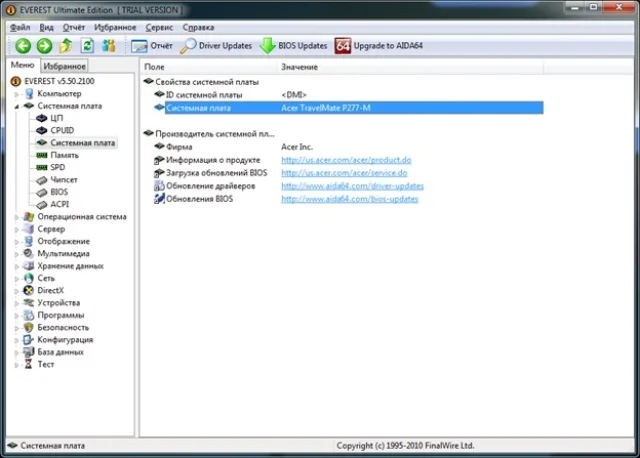640x458 pixels.
Task: Click the Компьютер computer icon
Action: pyautogui.click(x=29, y=93)
